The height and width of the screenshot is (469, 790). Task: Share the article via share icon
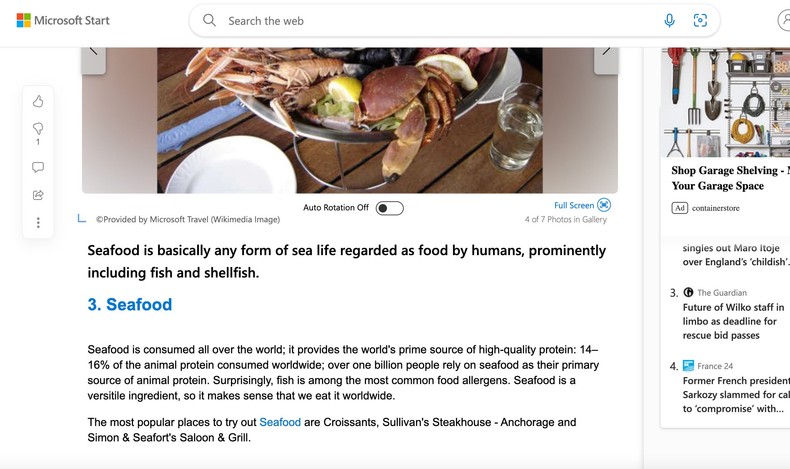point(38,195)
